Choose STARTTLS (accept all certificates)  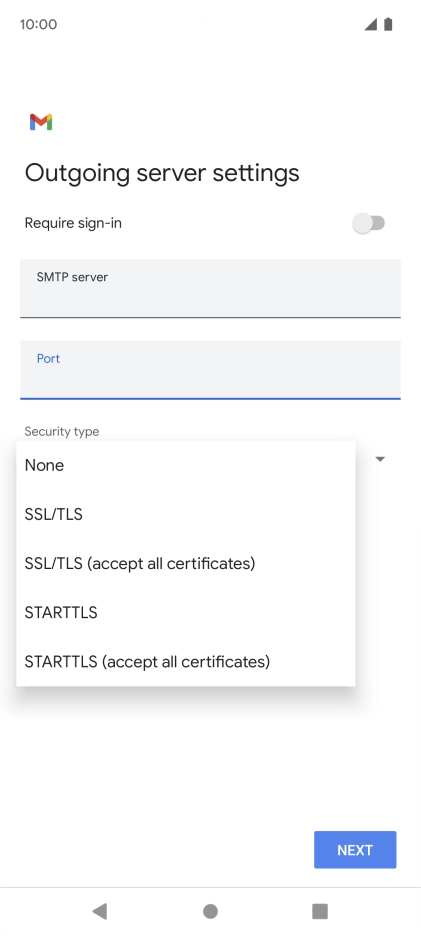186,661
